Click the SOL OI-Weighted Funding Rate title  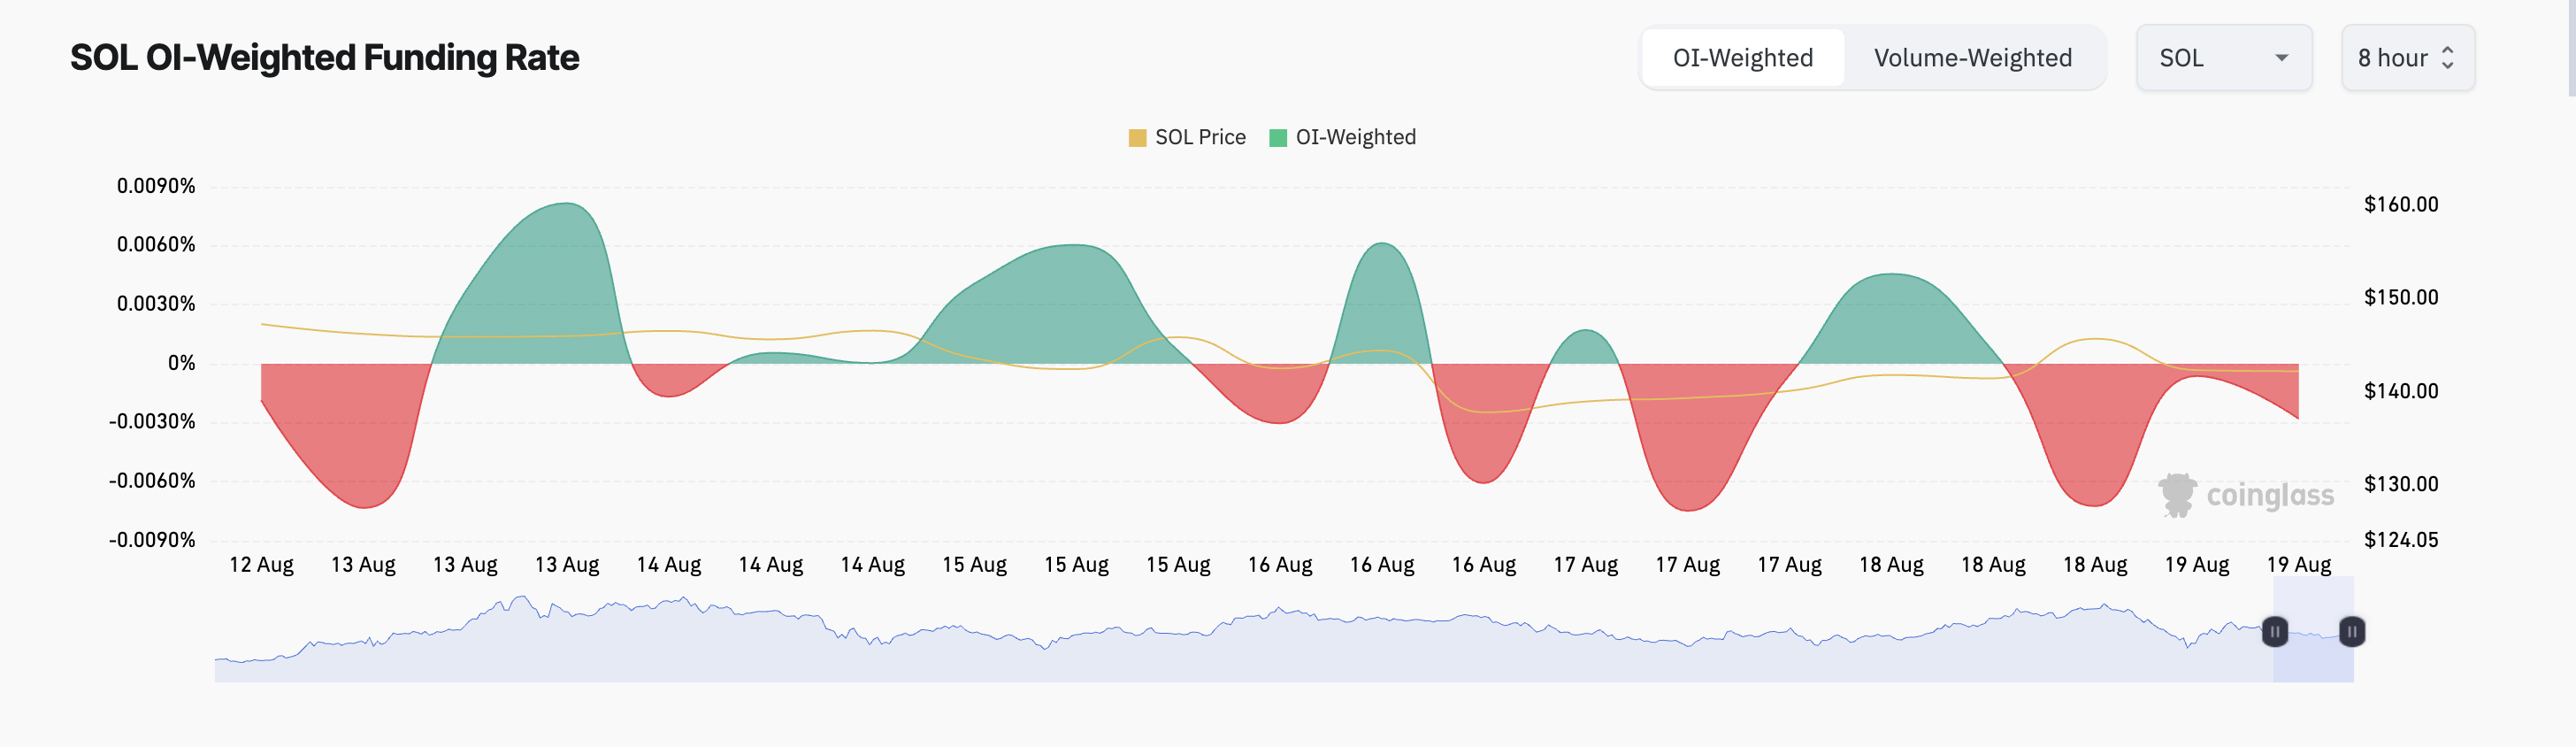[324, 58]
